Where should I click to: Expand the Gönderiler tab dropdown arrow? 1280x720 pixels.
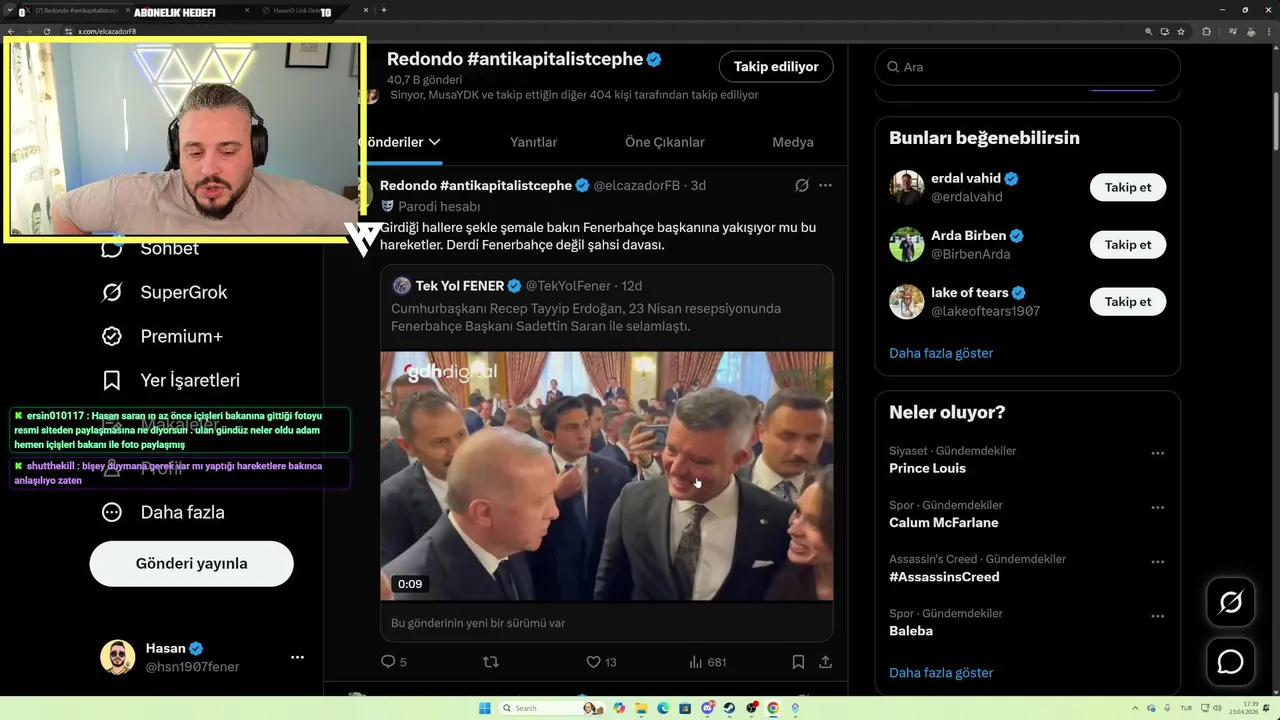point(434,142)
